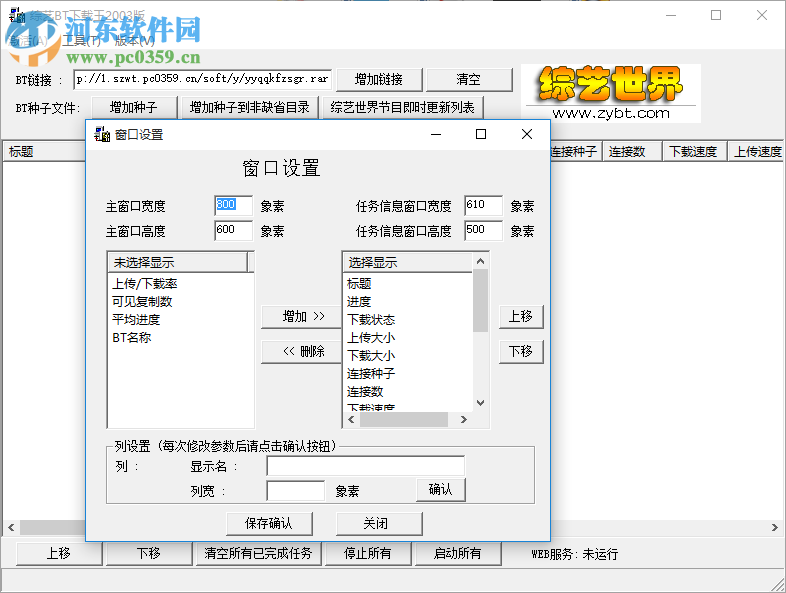Minimize the 窗口设置 dialog

(x=436, y=134)
